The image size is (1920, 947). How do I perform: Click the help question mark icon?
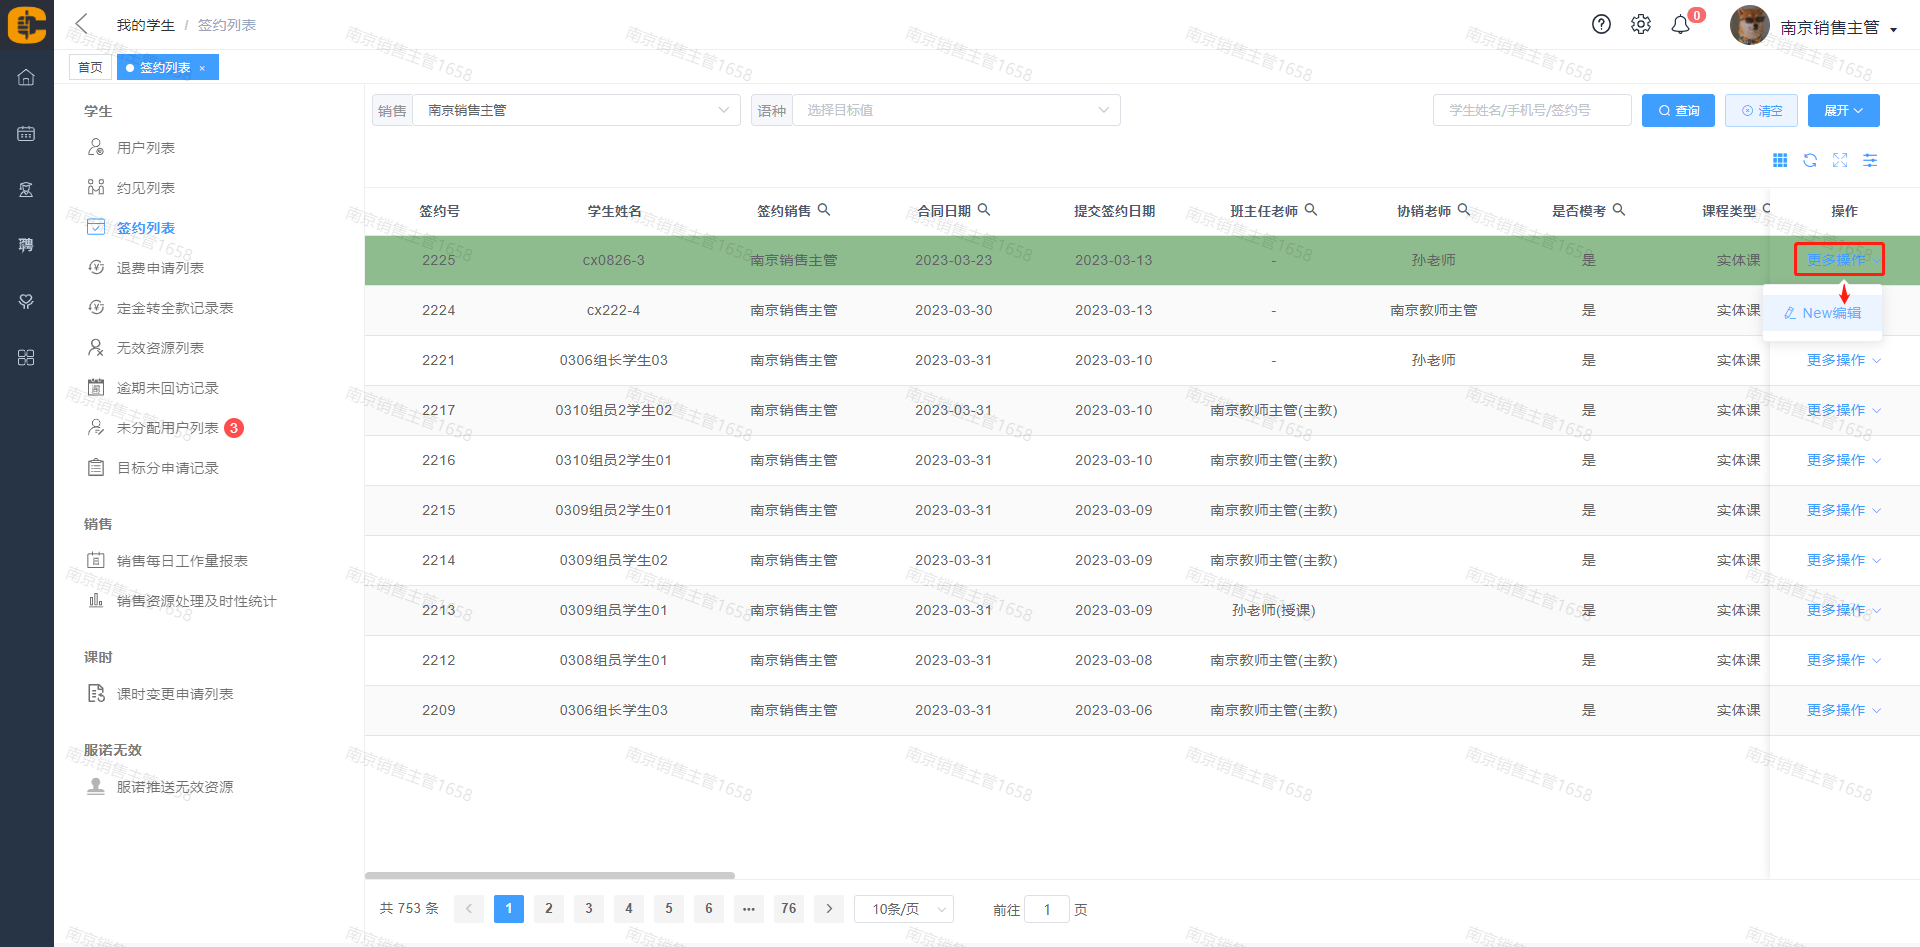coord(1601,25)
